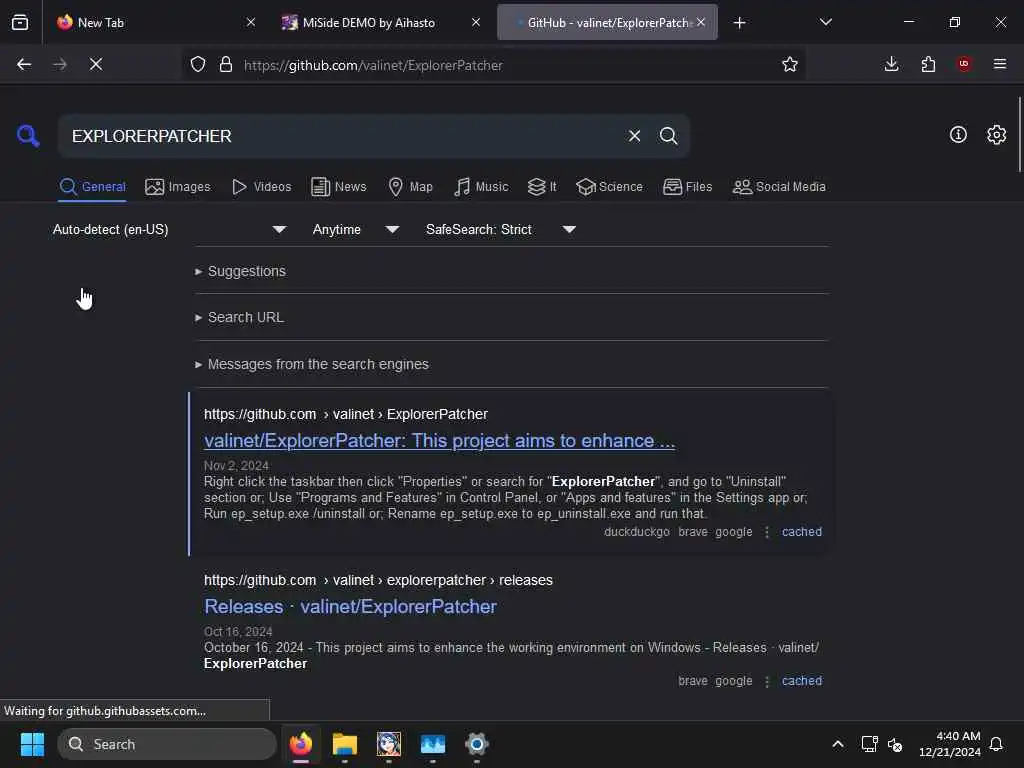The height and width of the screenshot is (768, 1024).
Task: Switch to the Images category
Action: pos(178,187)
